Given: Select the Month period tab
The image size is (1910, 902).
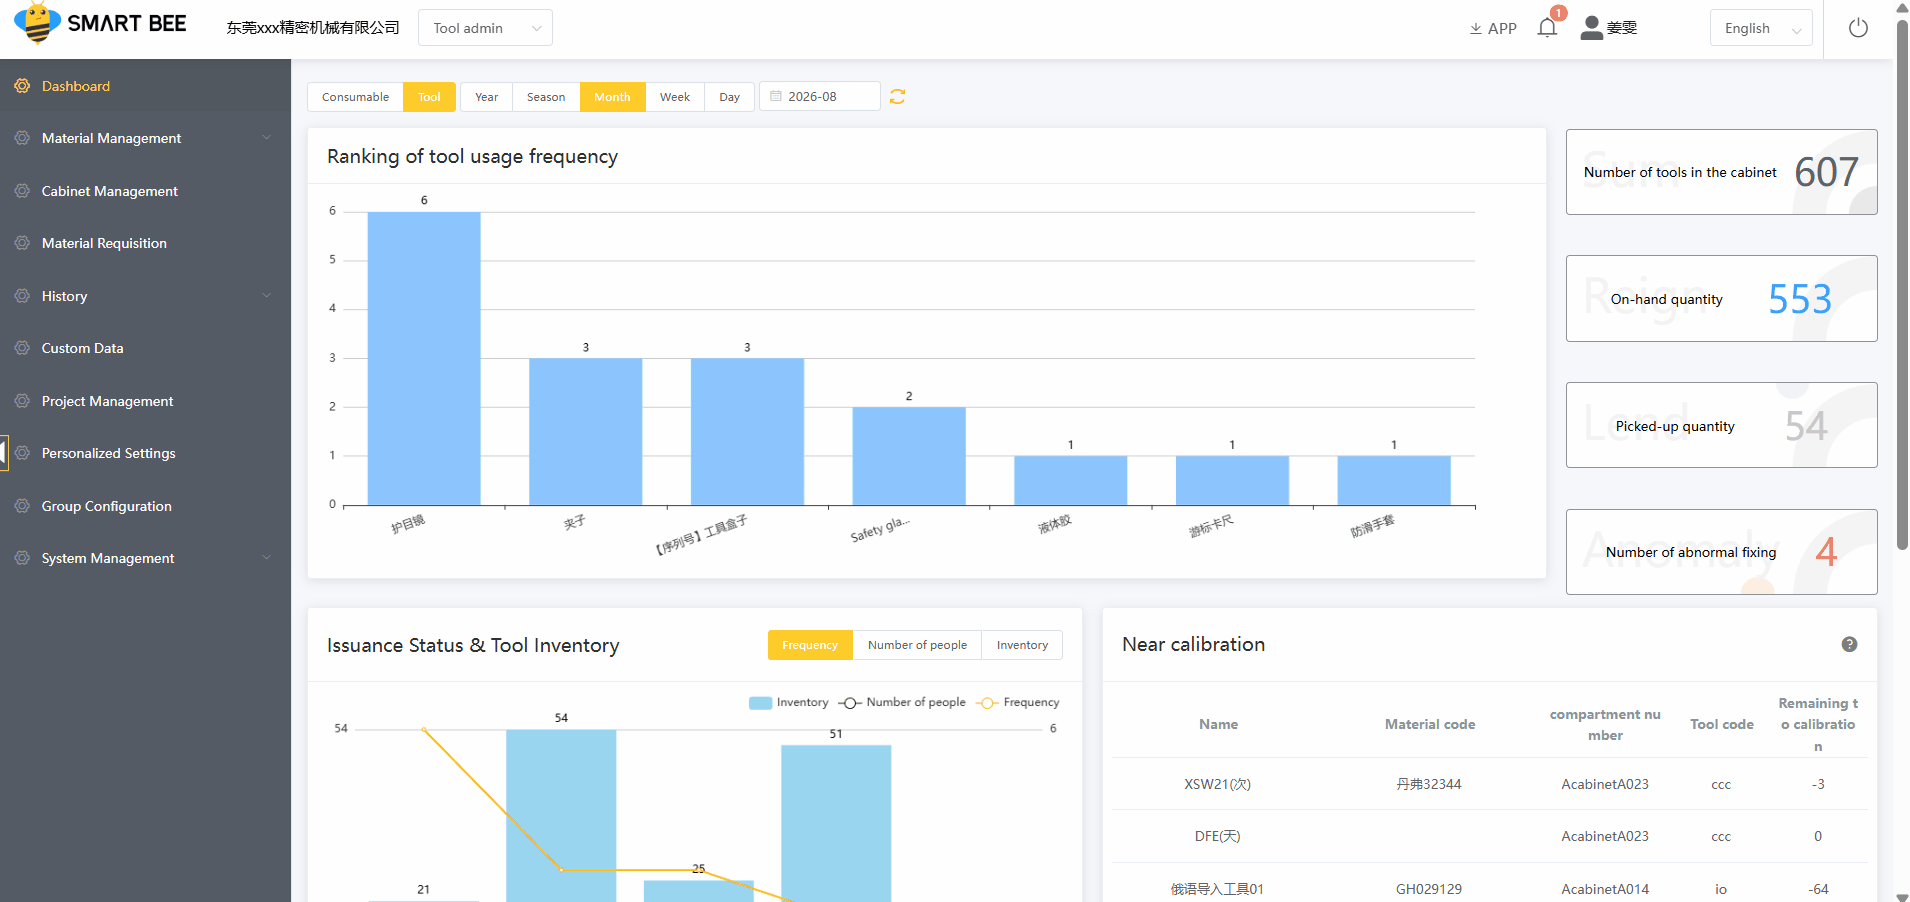Looking at the screenshot, I should [x=612, y=97].
